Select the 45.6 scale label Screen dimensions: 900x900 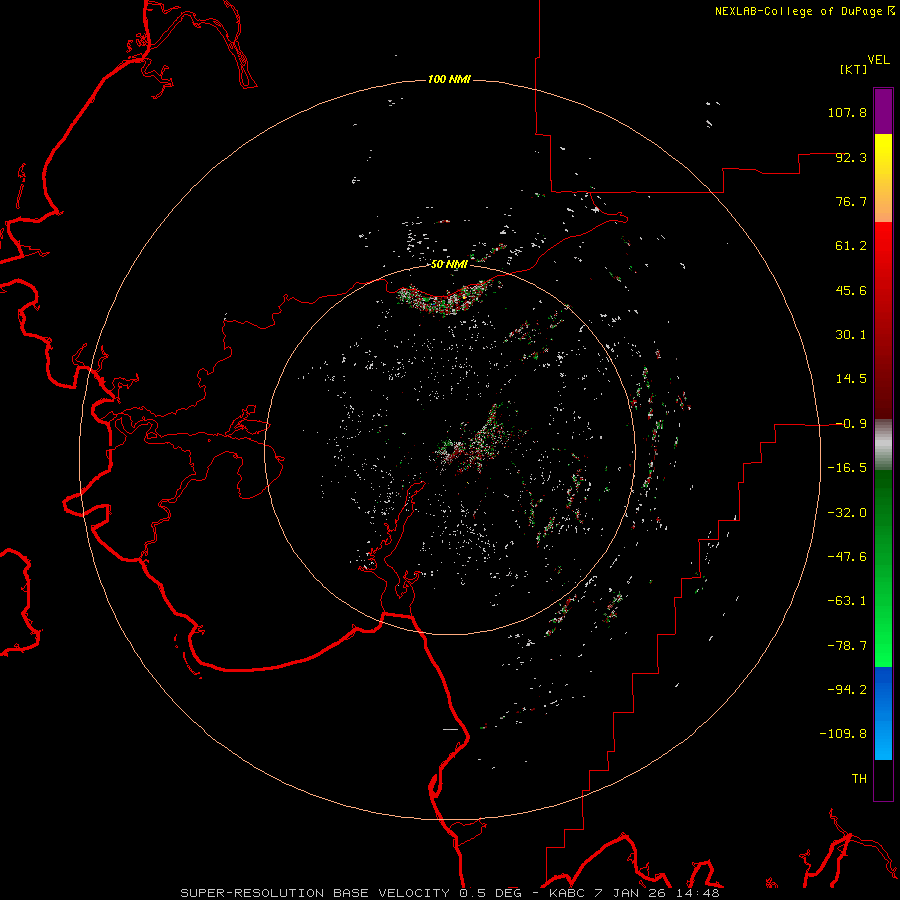click(x=851, y=290)
